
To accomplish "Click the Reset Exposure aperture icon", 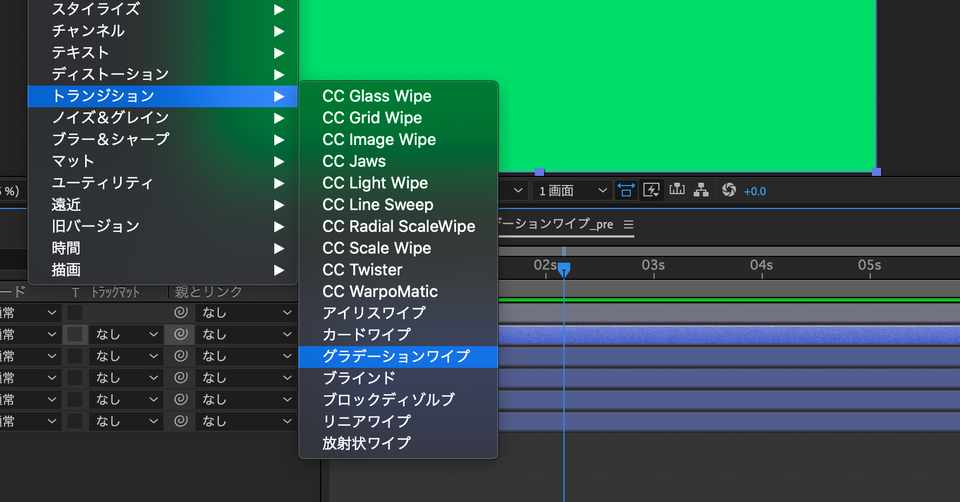I will (728, 190).
